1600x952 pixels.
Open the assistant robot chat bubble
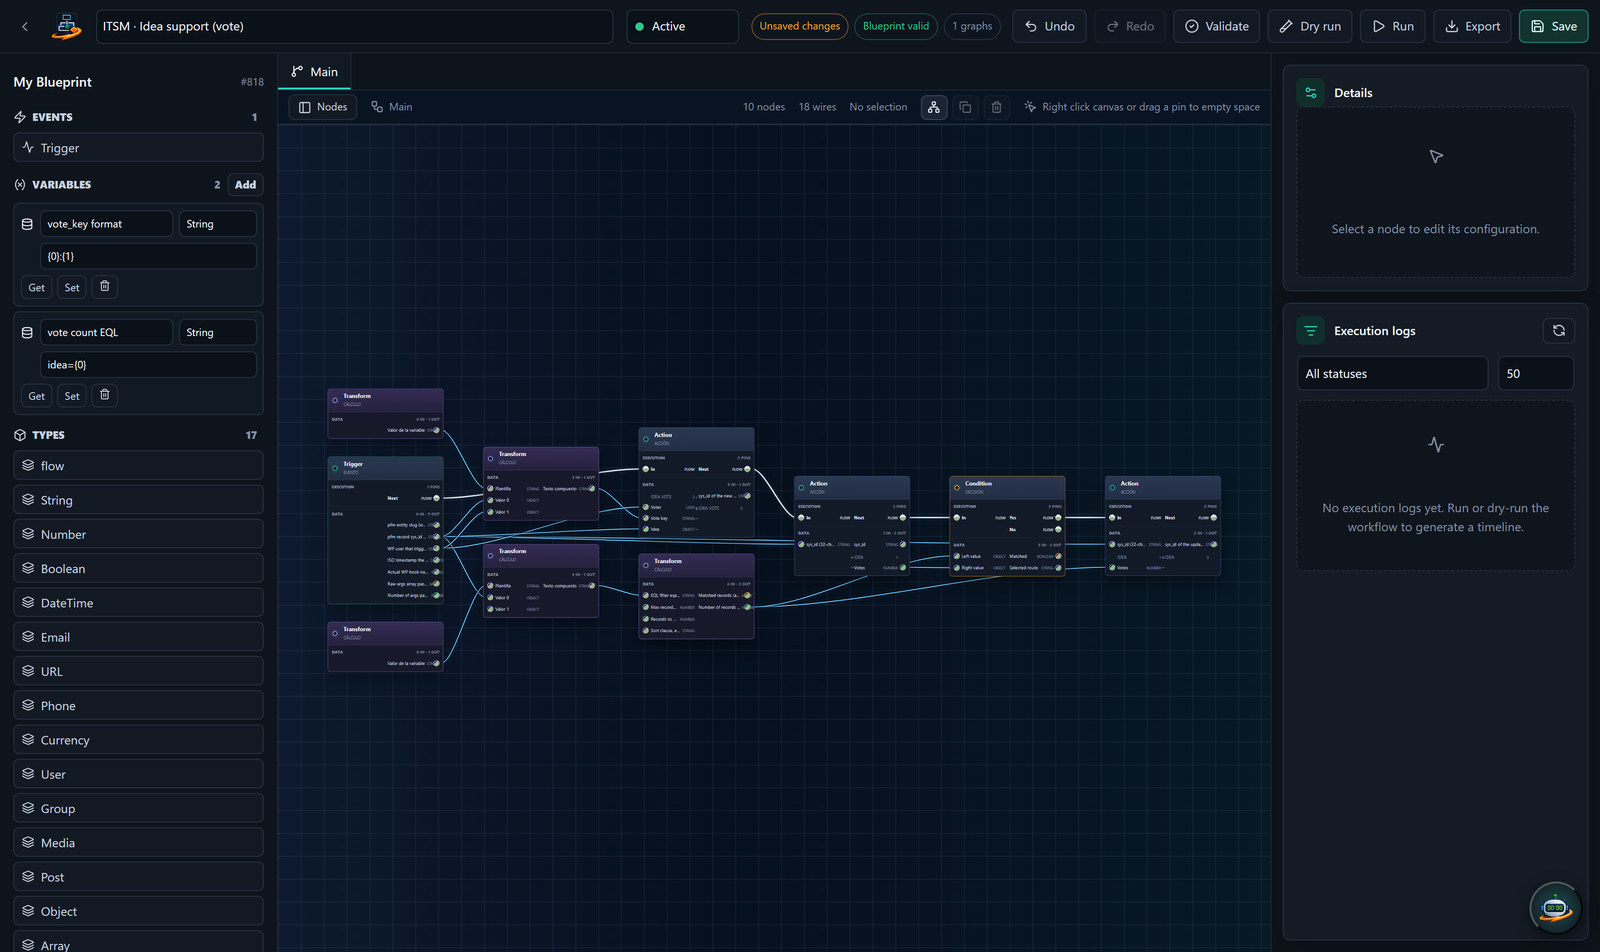(x=1554, y=907)
